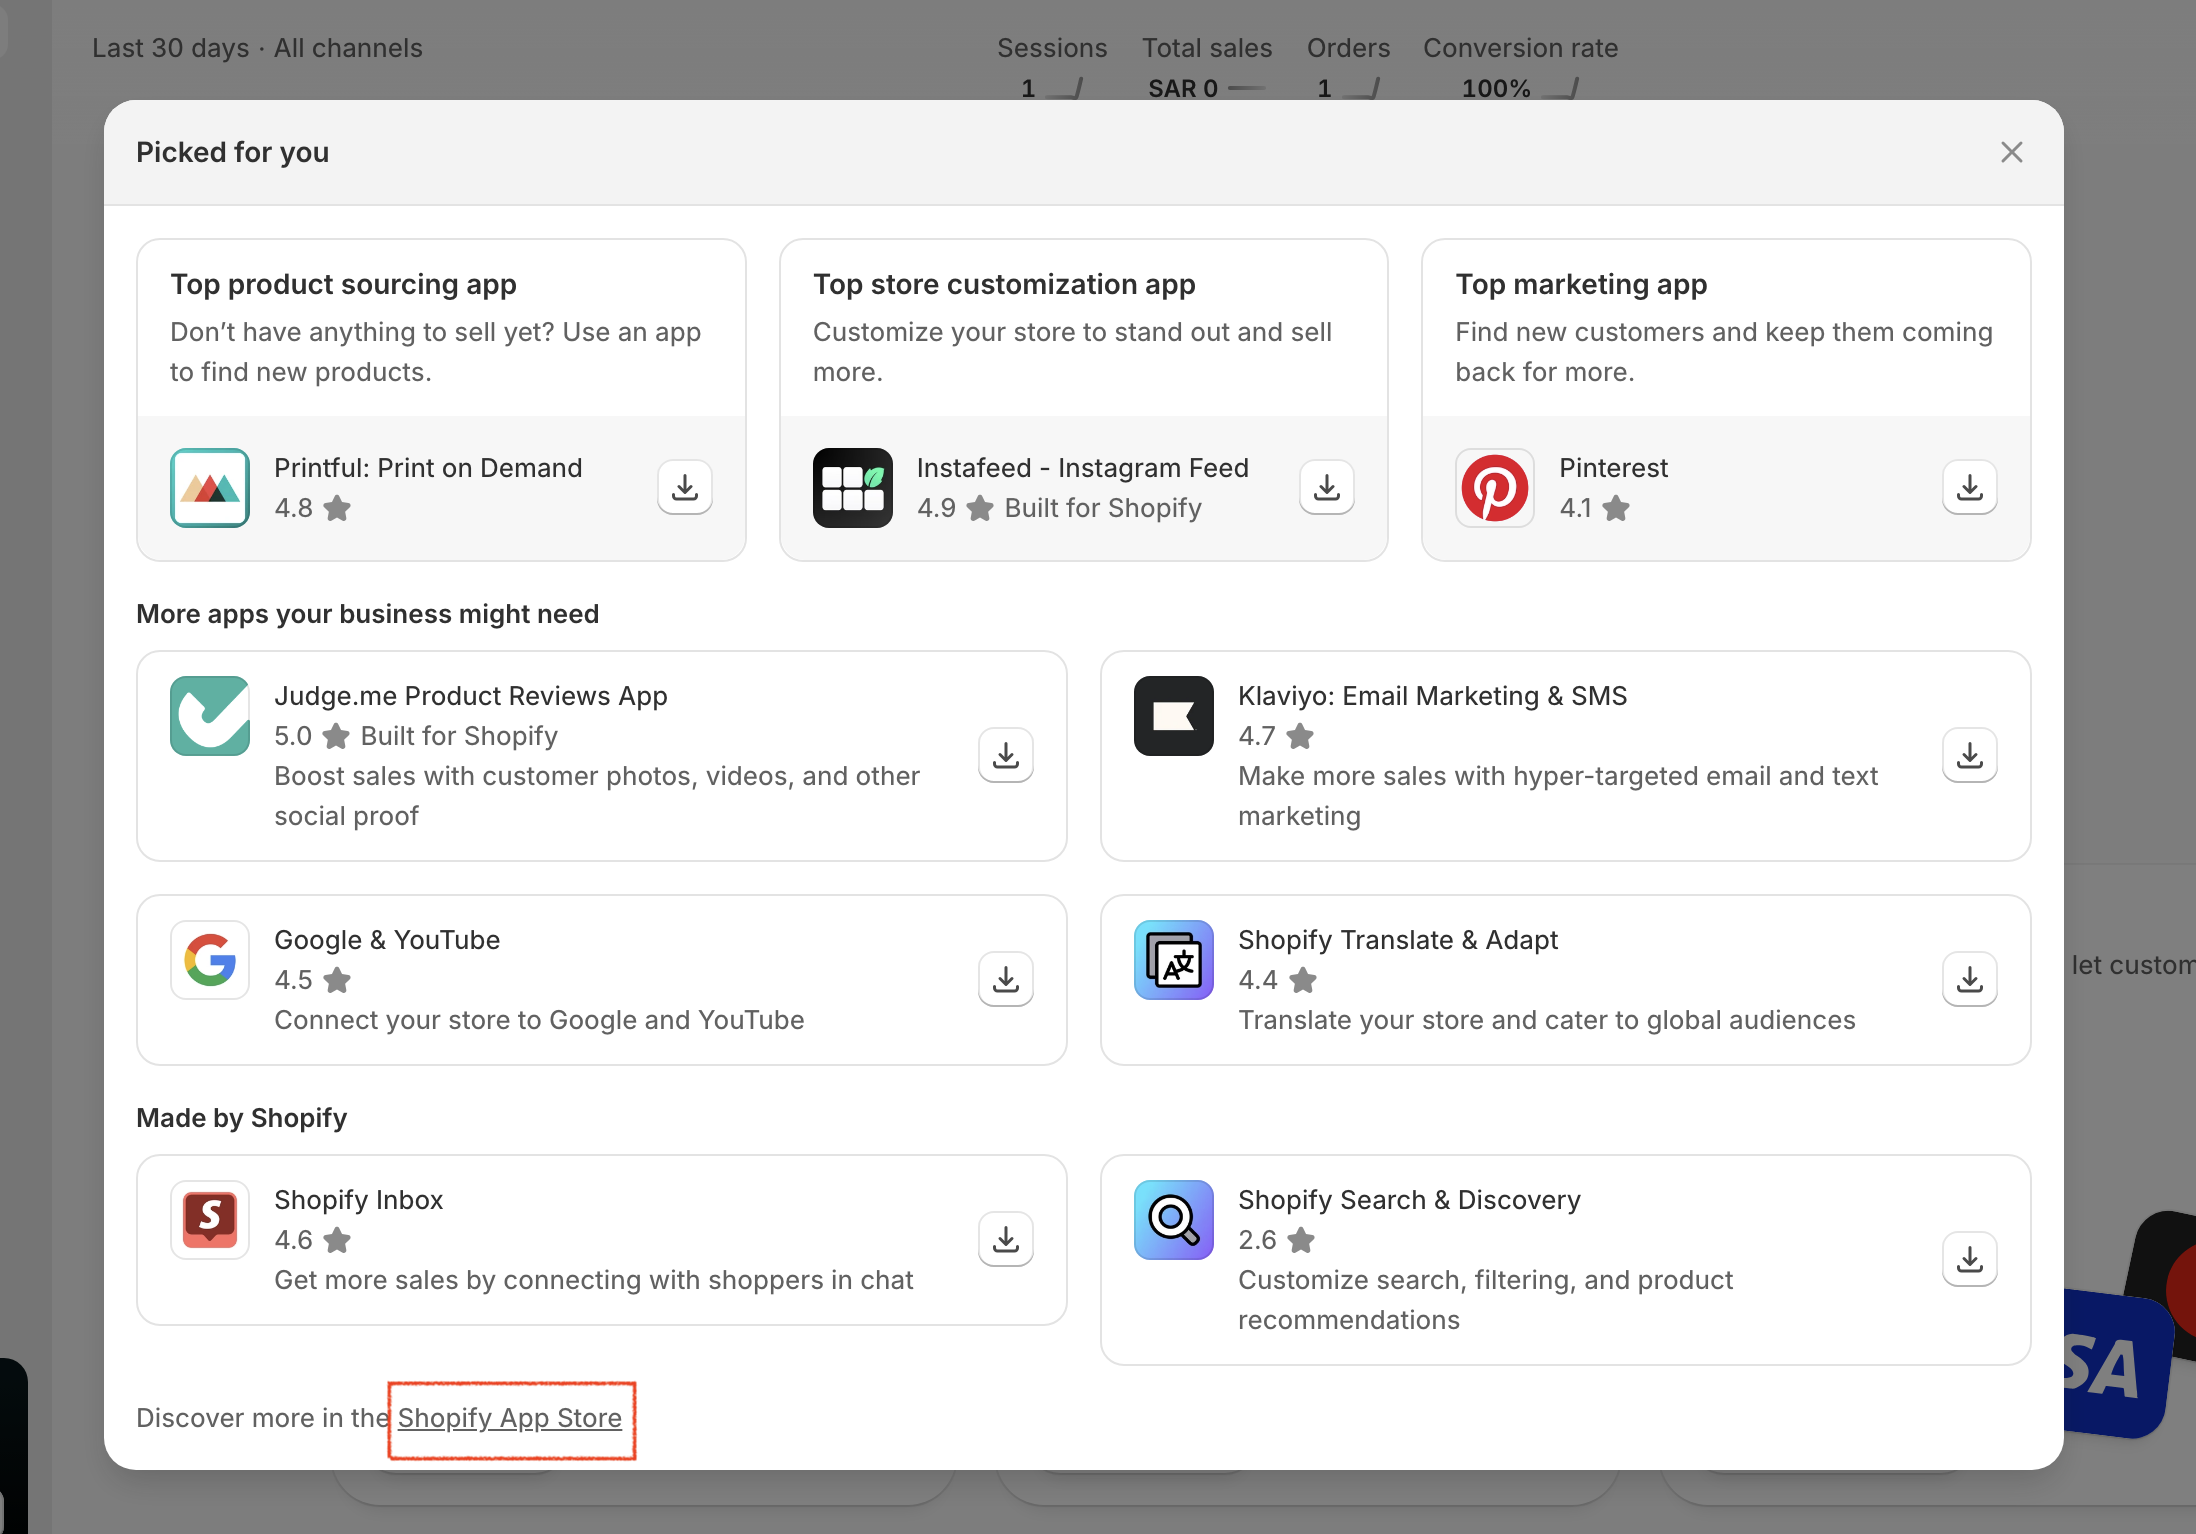Click the Conversion rate metric behind the dialog

pos(1520,68)
